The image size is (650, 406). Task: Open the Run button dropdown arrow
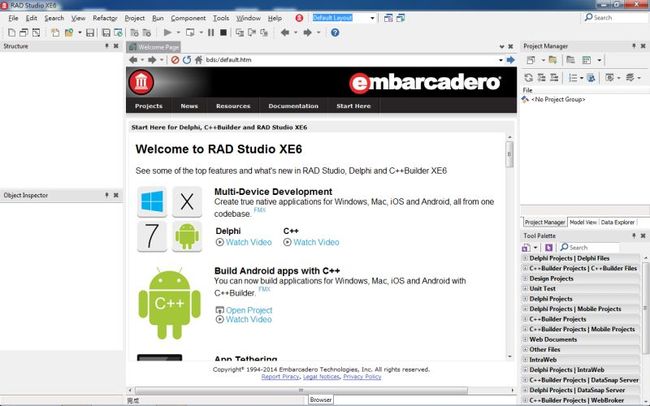178,32
